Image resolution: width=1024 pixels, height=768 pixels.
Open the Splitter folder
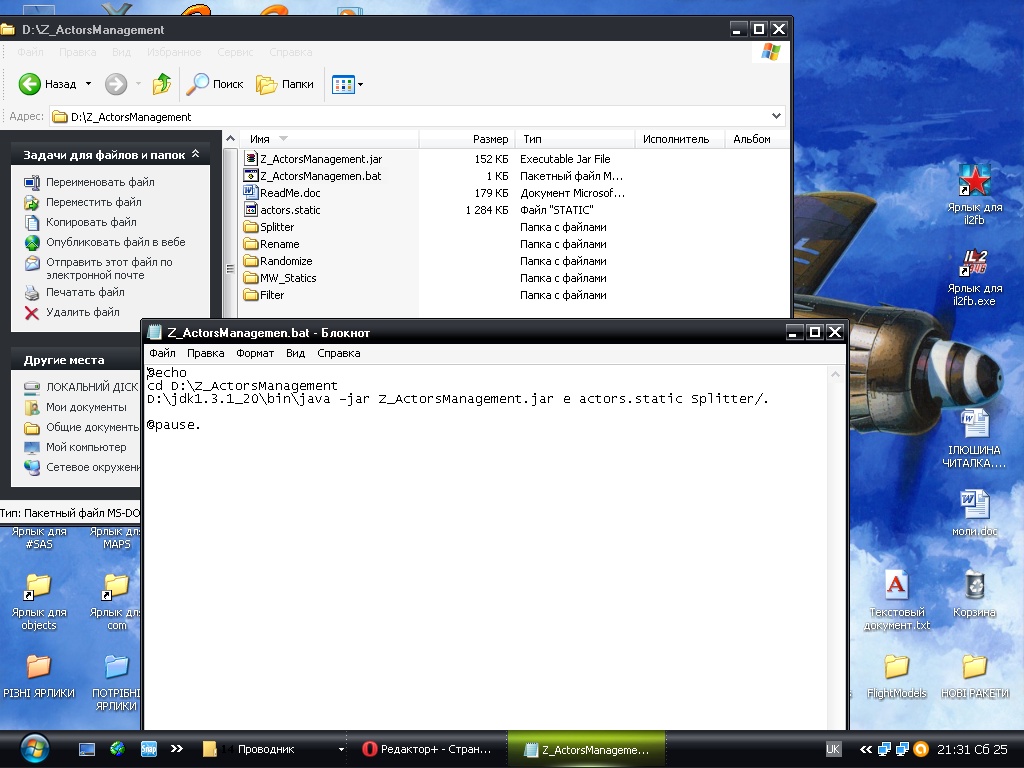(x=276, y=227)
